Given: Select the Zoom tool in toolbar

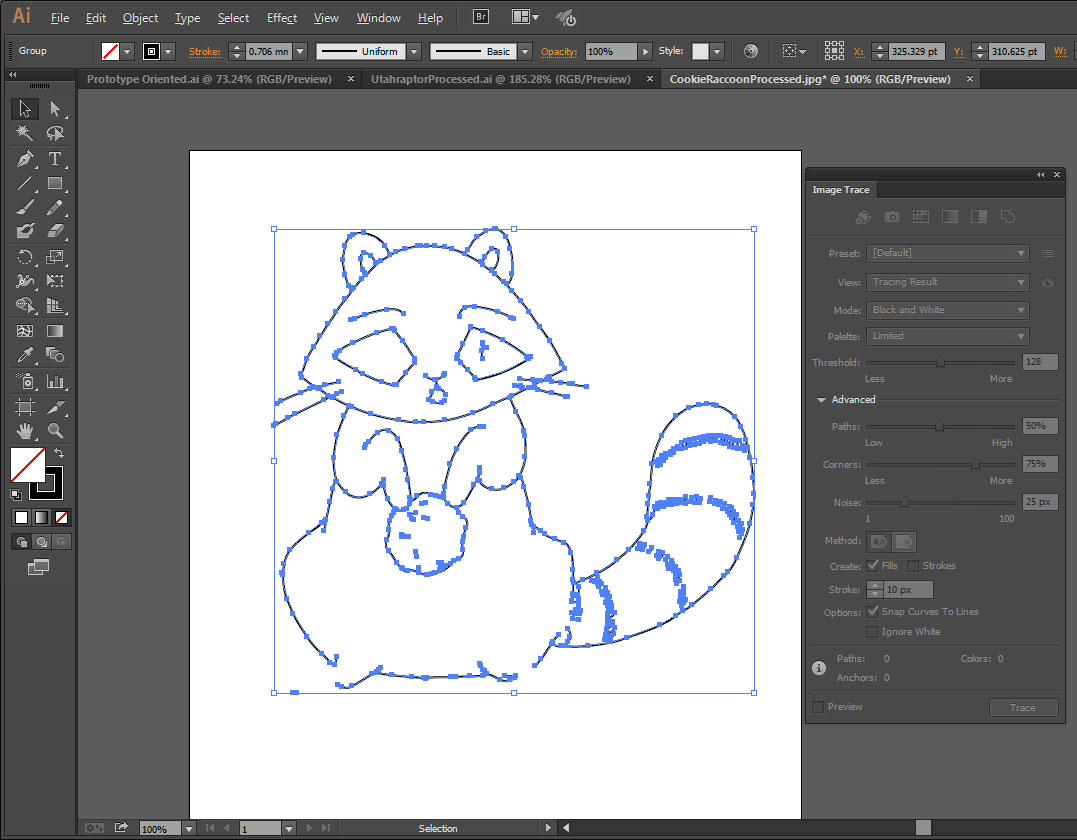Looking at the screenshot, I should pos(55,431).
